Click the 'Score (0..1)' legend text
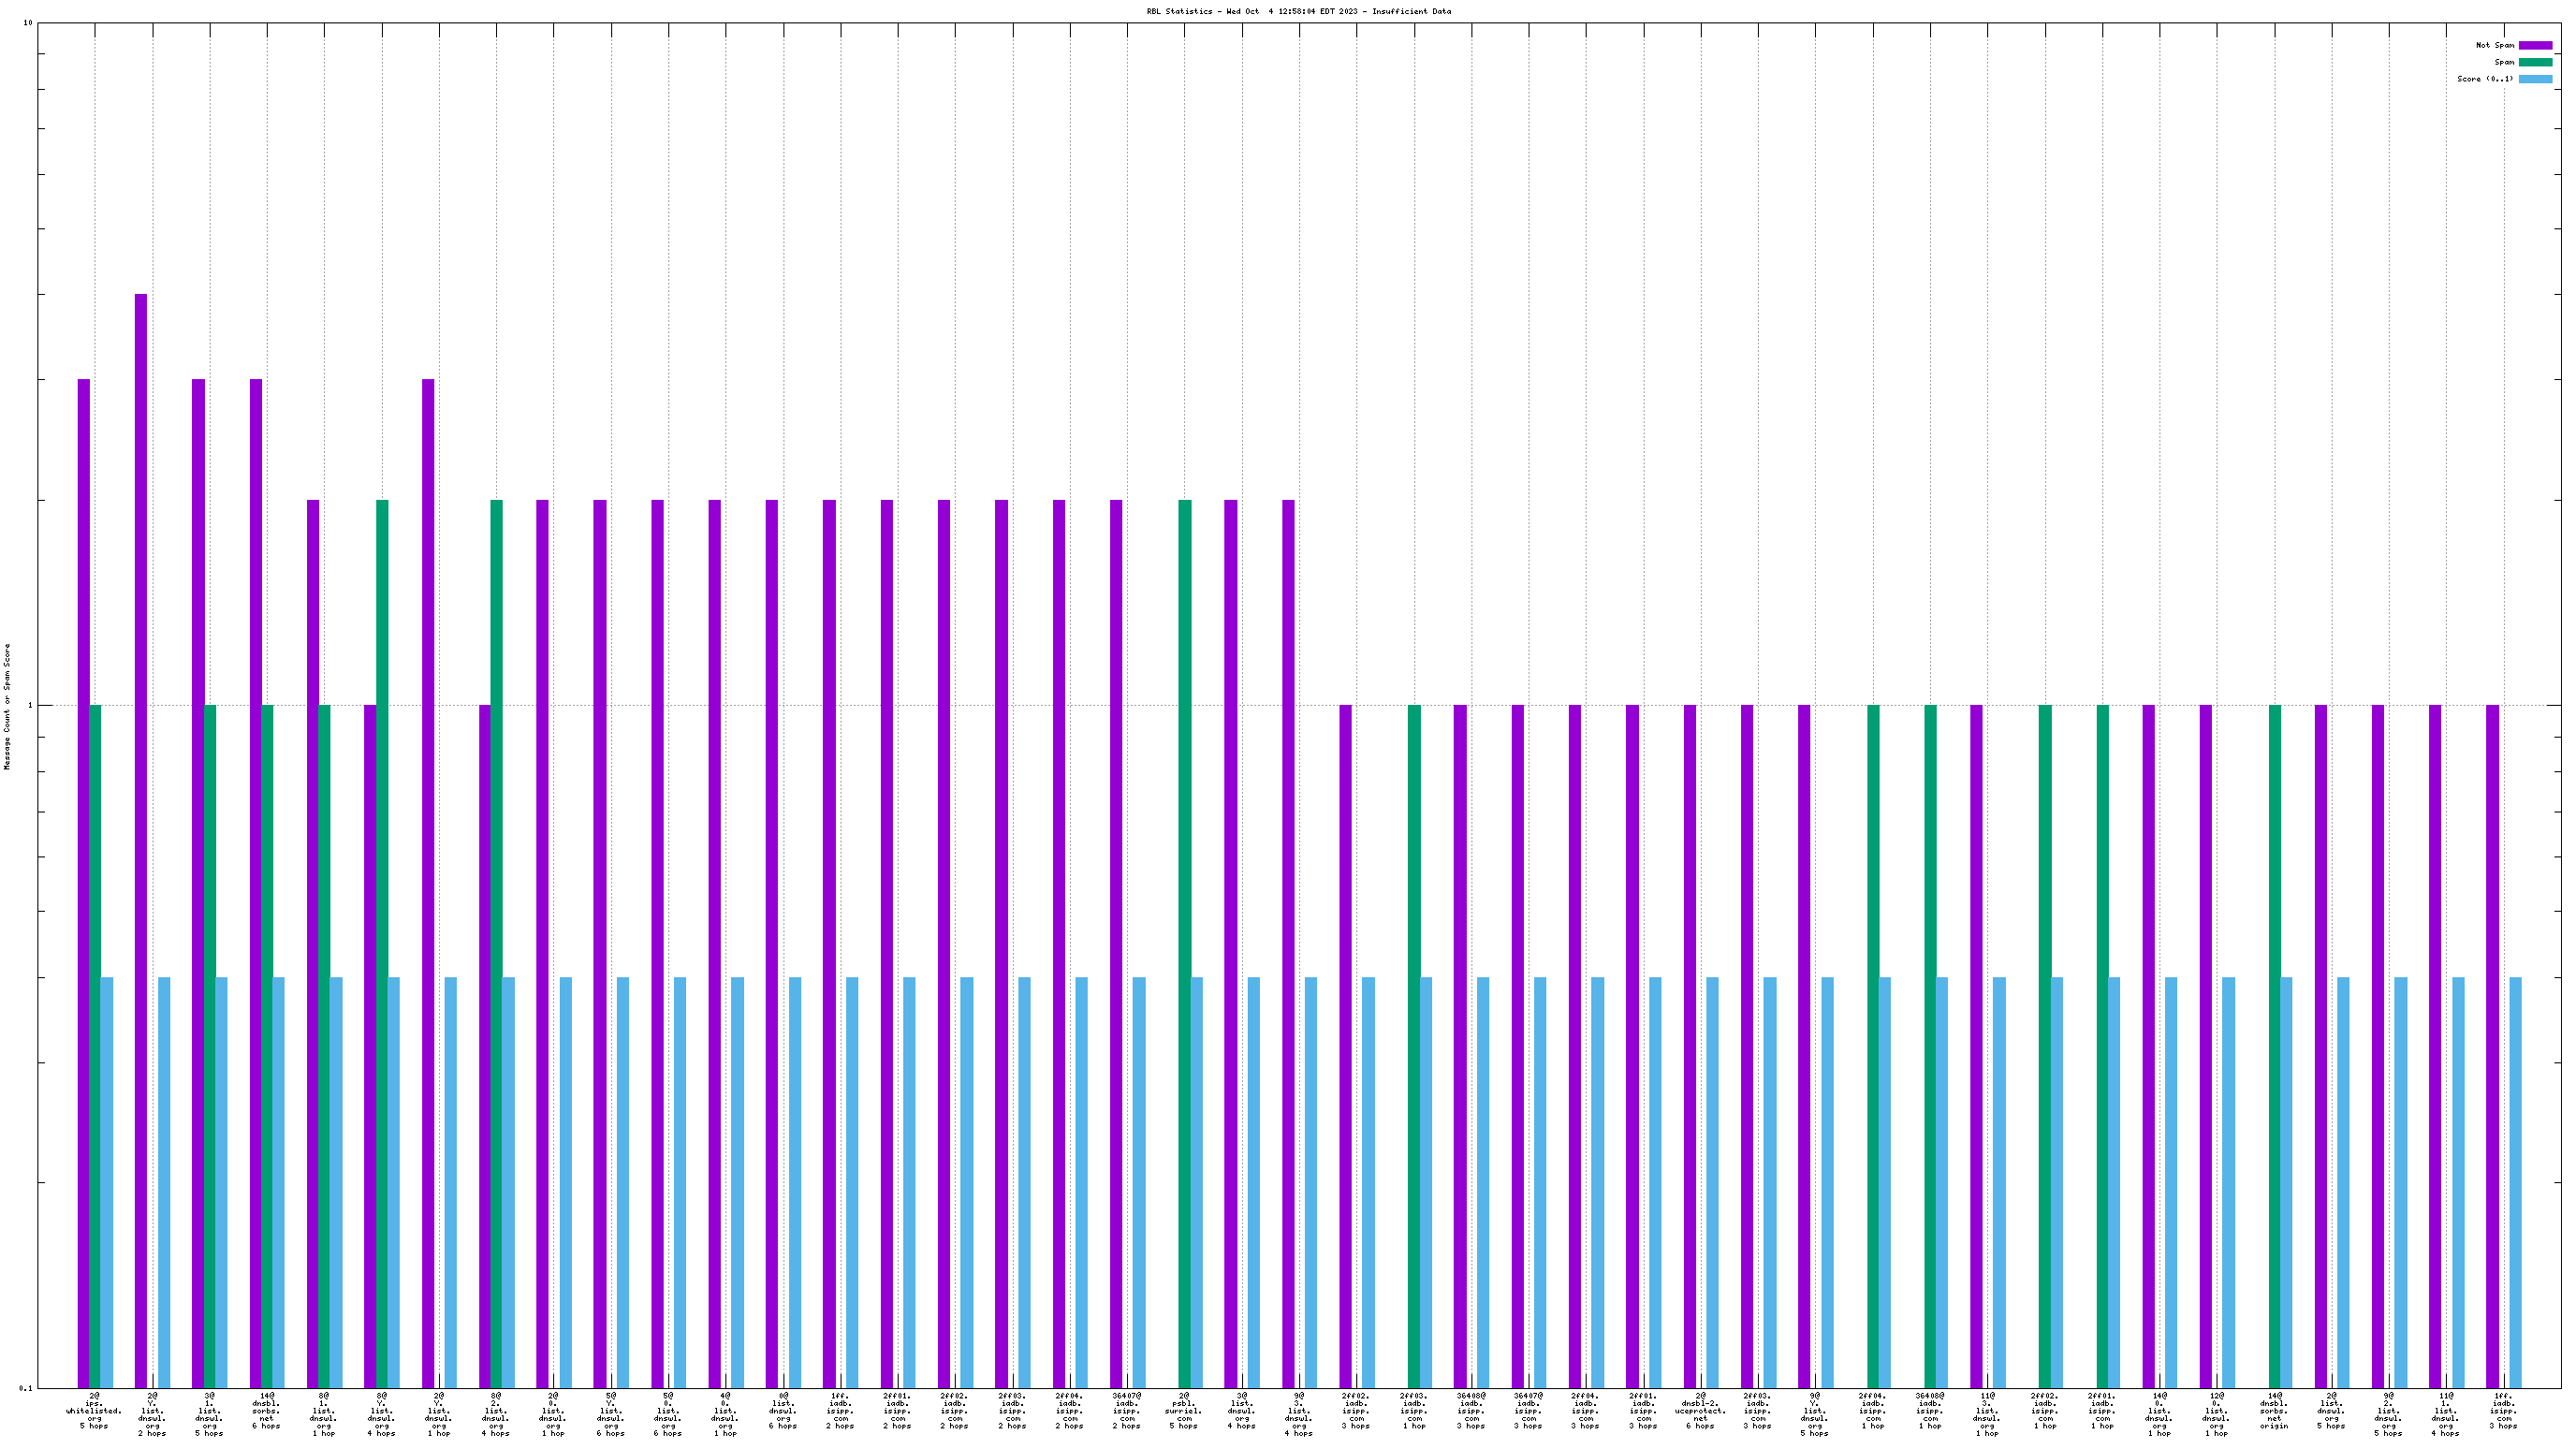This screenshot has width=2576, height=1449. [x=2484, y=79]
